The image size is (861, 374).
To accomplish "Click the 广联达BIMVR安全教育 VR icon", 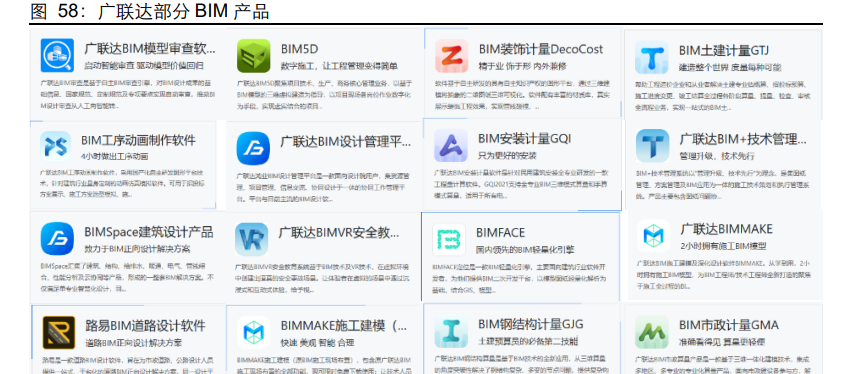I will tap(251, 239).
